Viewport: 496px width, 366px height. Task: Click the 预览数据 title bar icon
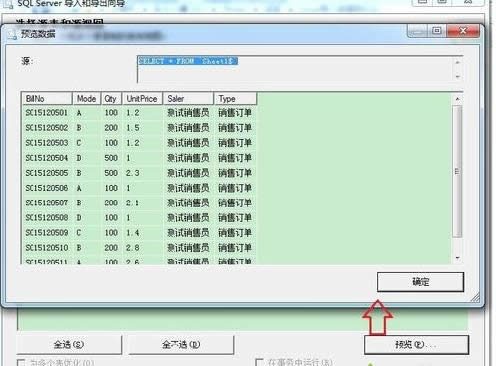12,34
